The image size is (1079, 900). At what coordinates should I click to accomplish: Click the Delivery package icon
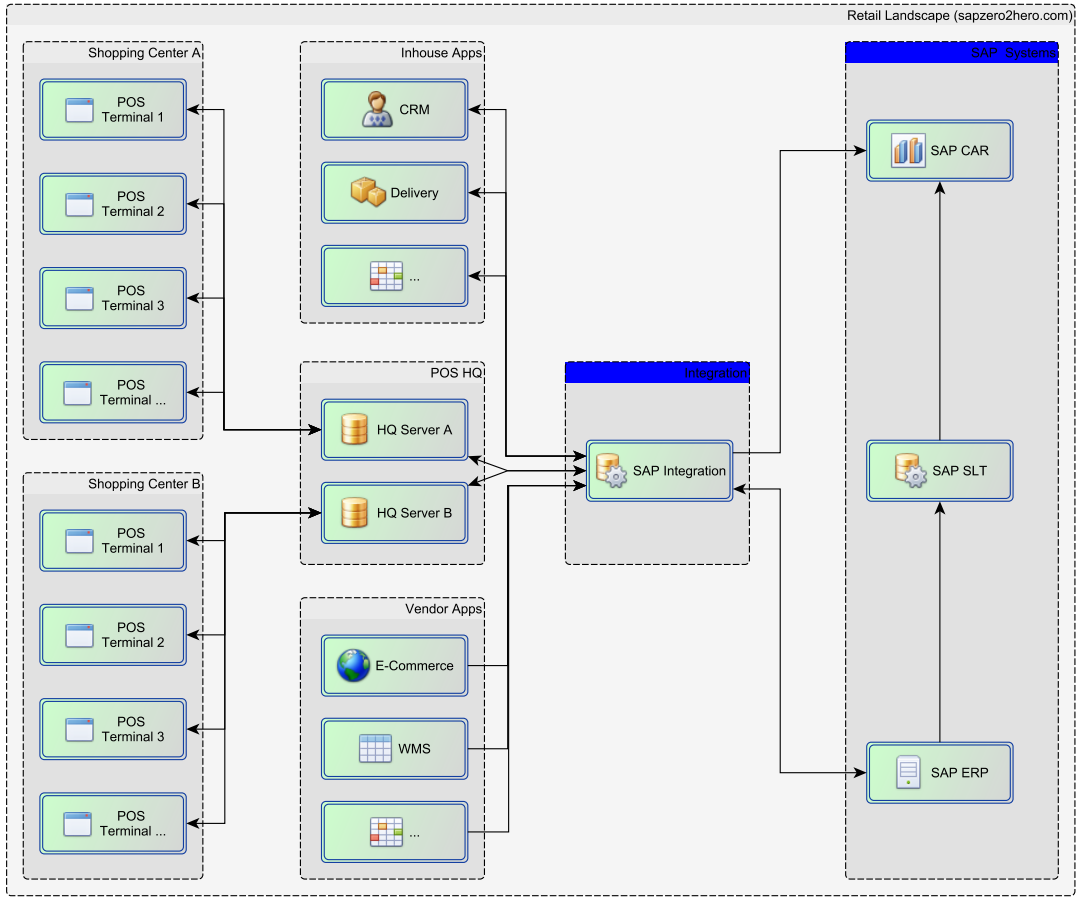371,192
